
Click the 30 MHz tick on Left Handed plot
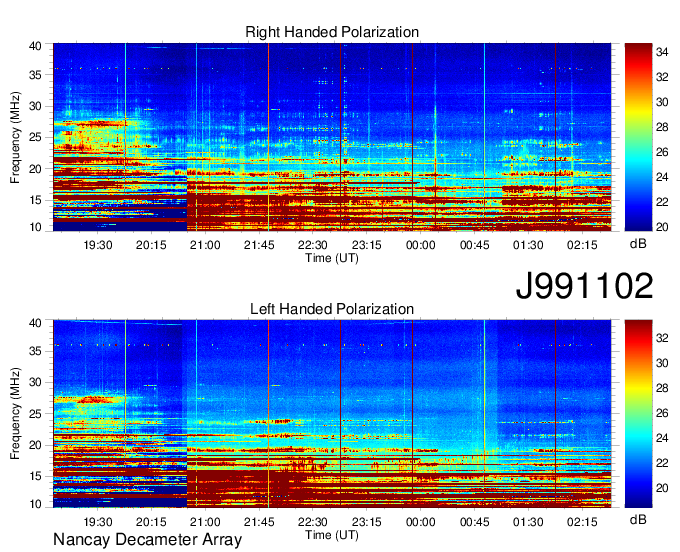tap(35, 382)
